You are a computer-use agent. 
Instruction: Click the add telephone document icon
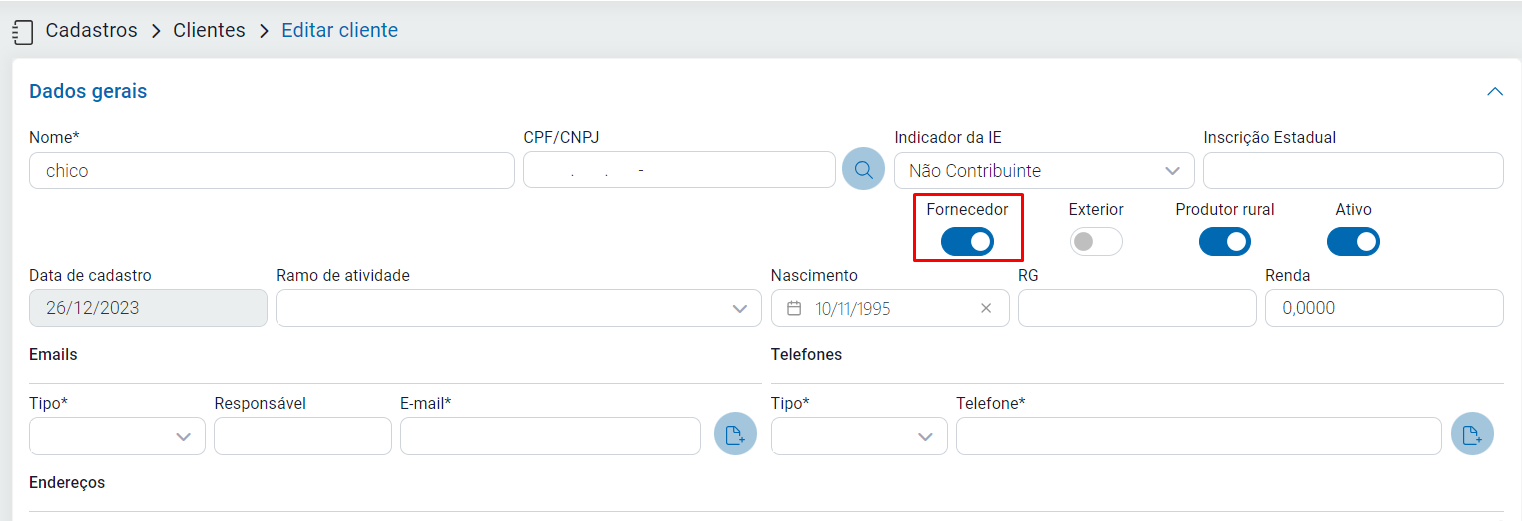point(1472,435)
